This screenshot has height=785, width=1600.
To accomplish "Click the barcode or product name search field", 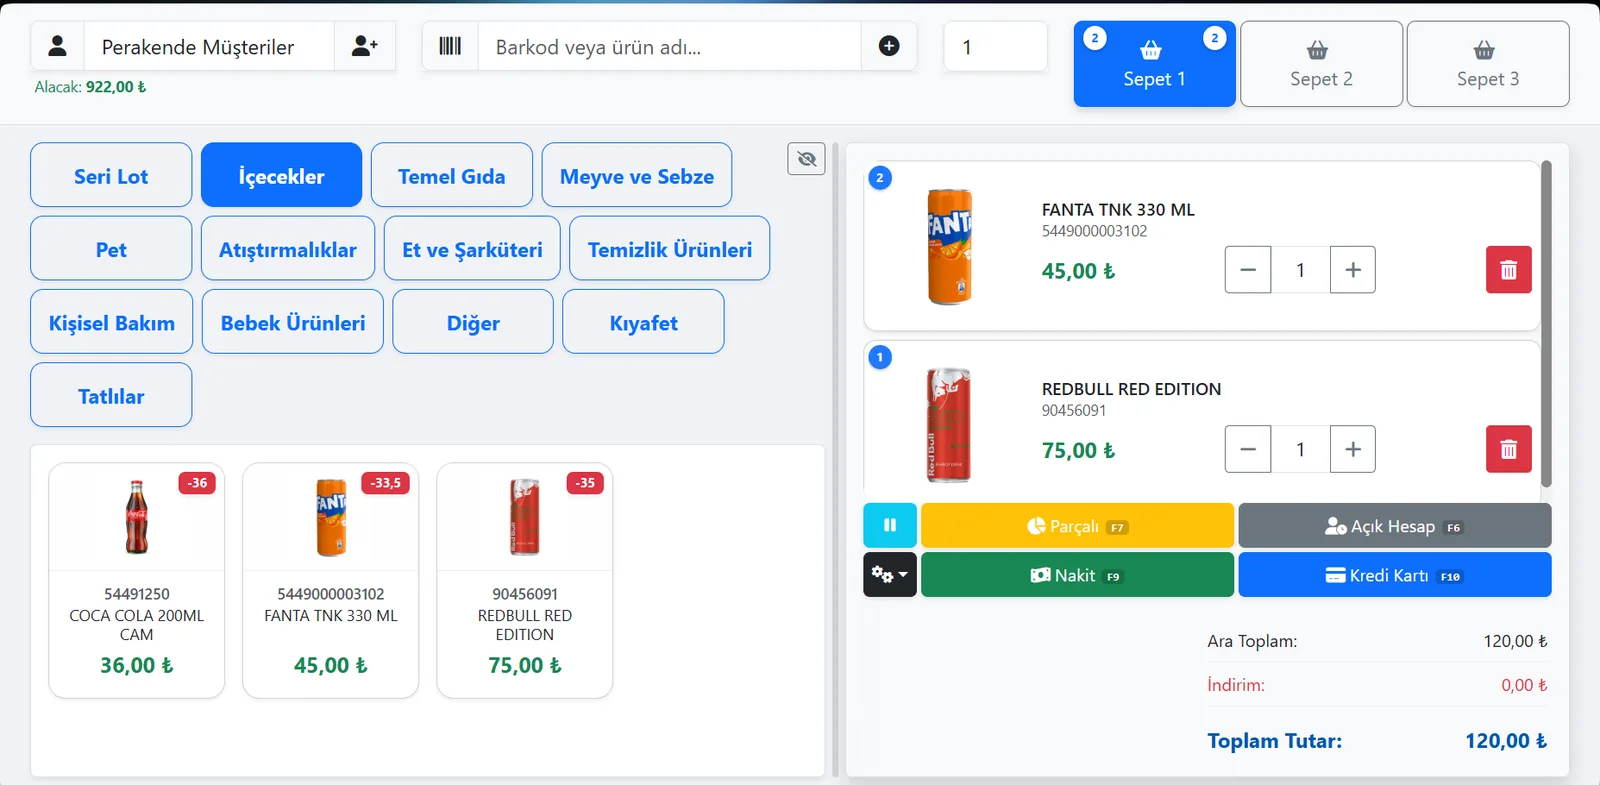I will click(x=670, y=46).
